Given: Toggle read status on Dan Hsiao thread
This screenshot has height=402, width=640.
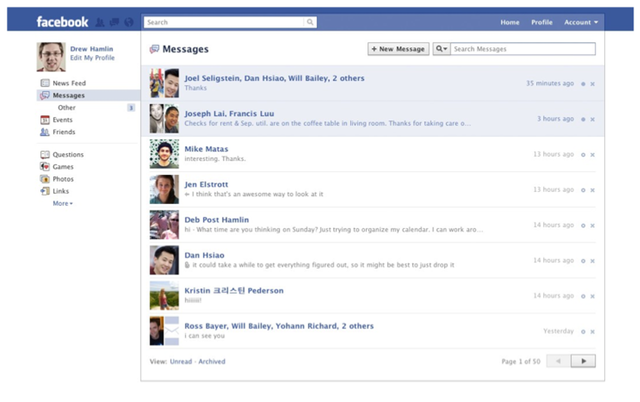Looking at the screenshot, I should [583, 261].
